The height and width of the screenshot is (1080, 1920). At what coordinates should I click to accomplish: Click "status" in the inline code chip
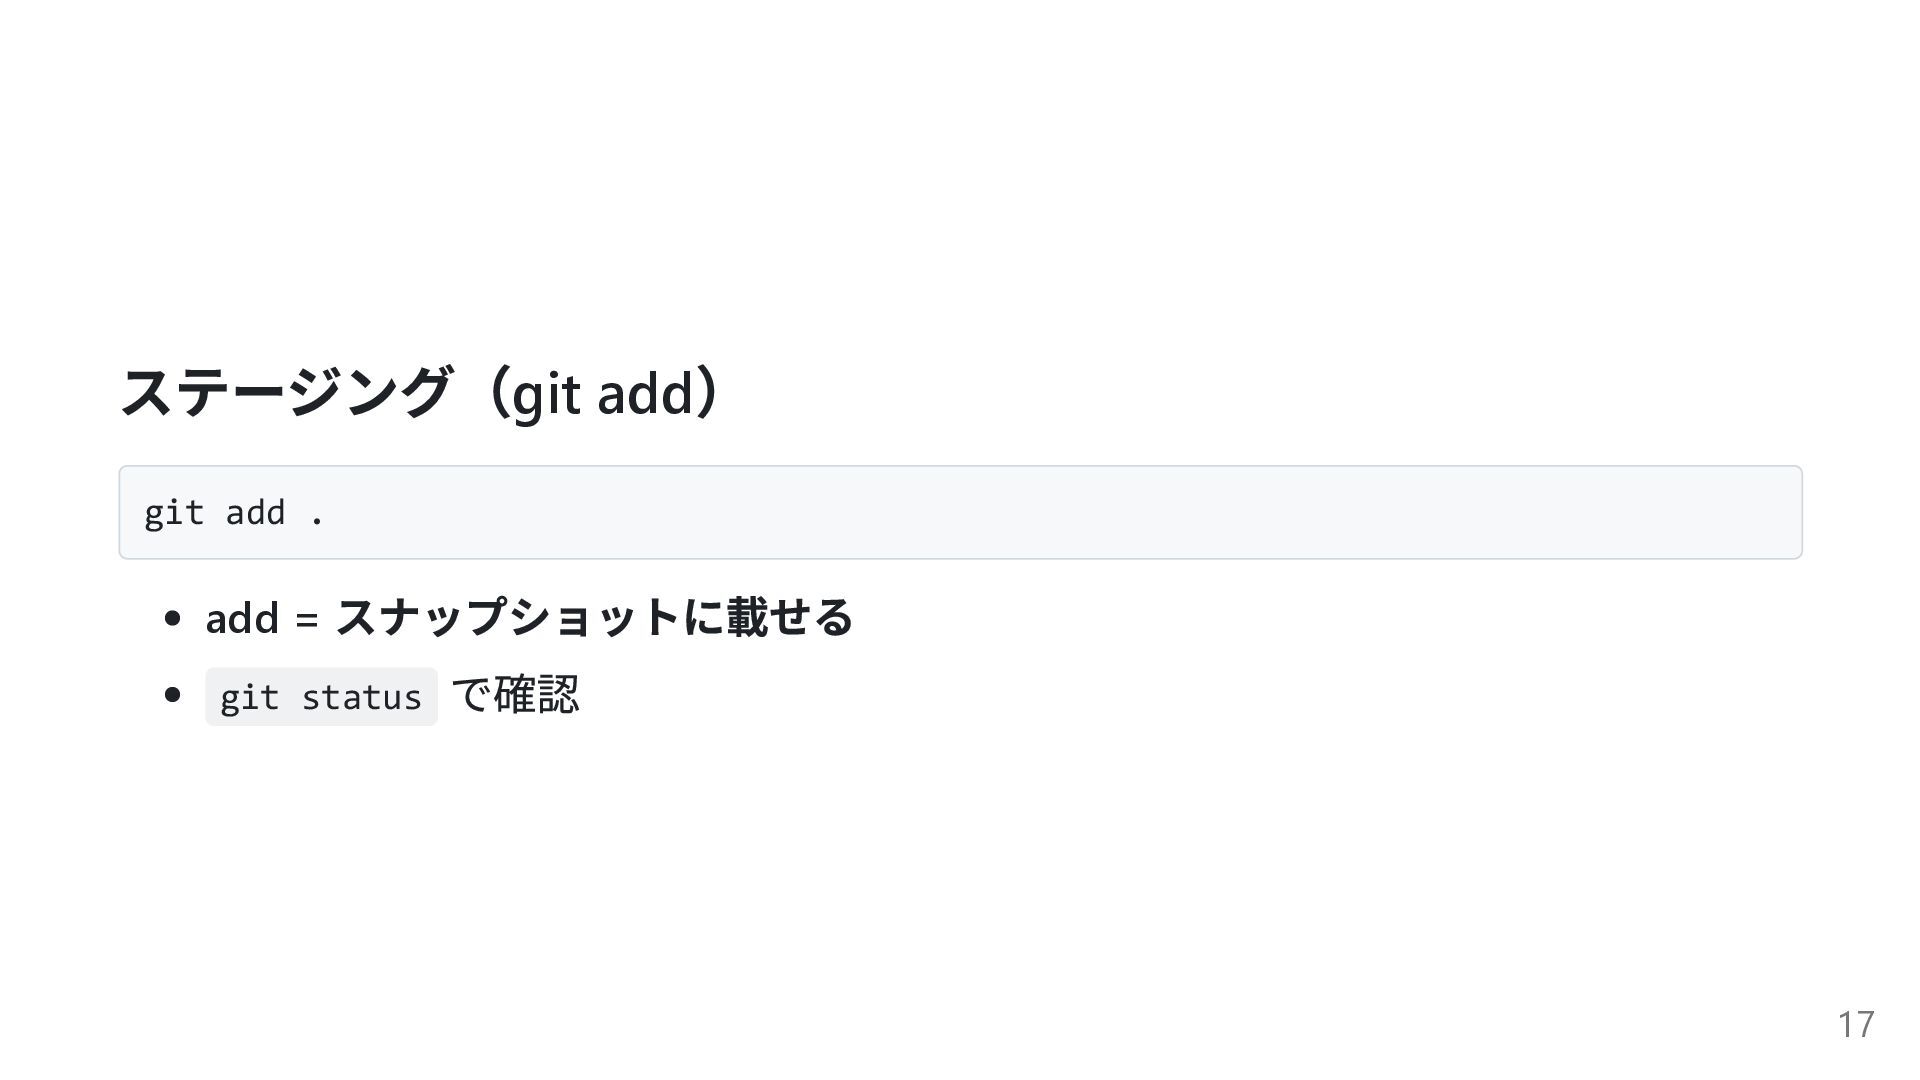(x=361, y=697)
